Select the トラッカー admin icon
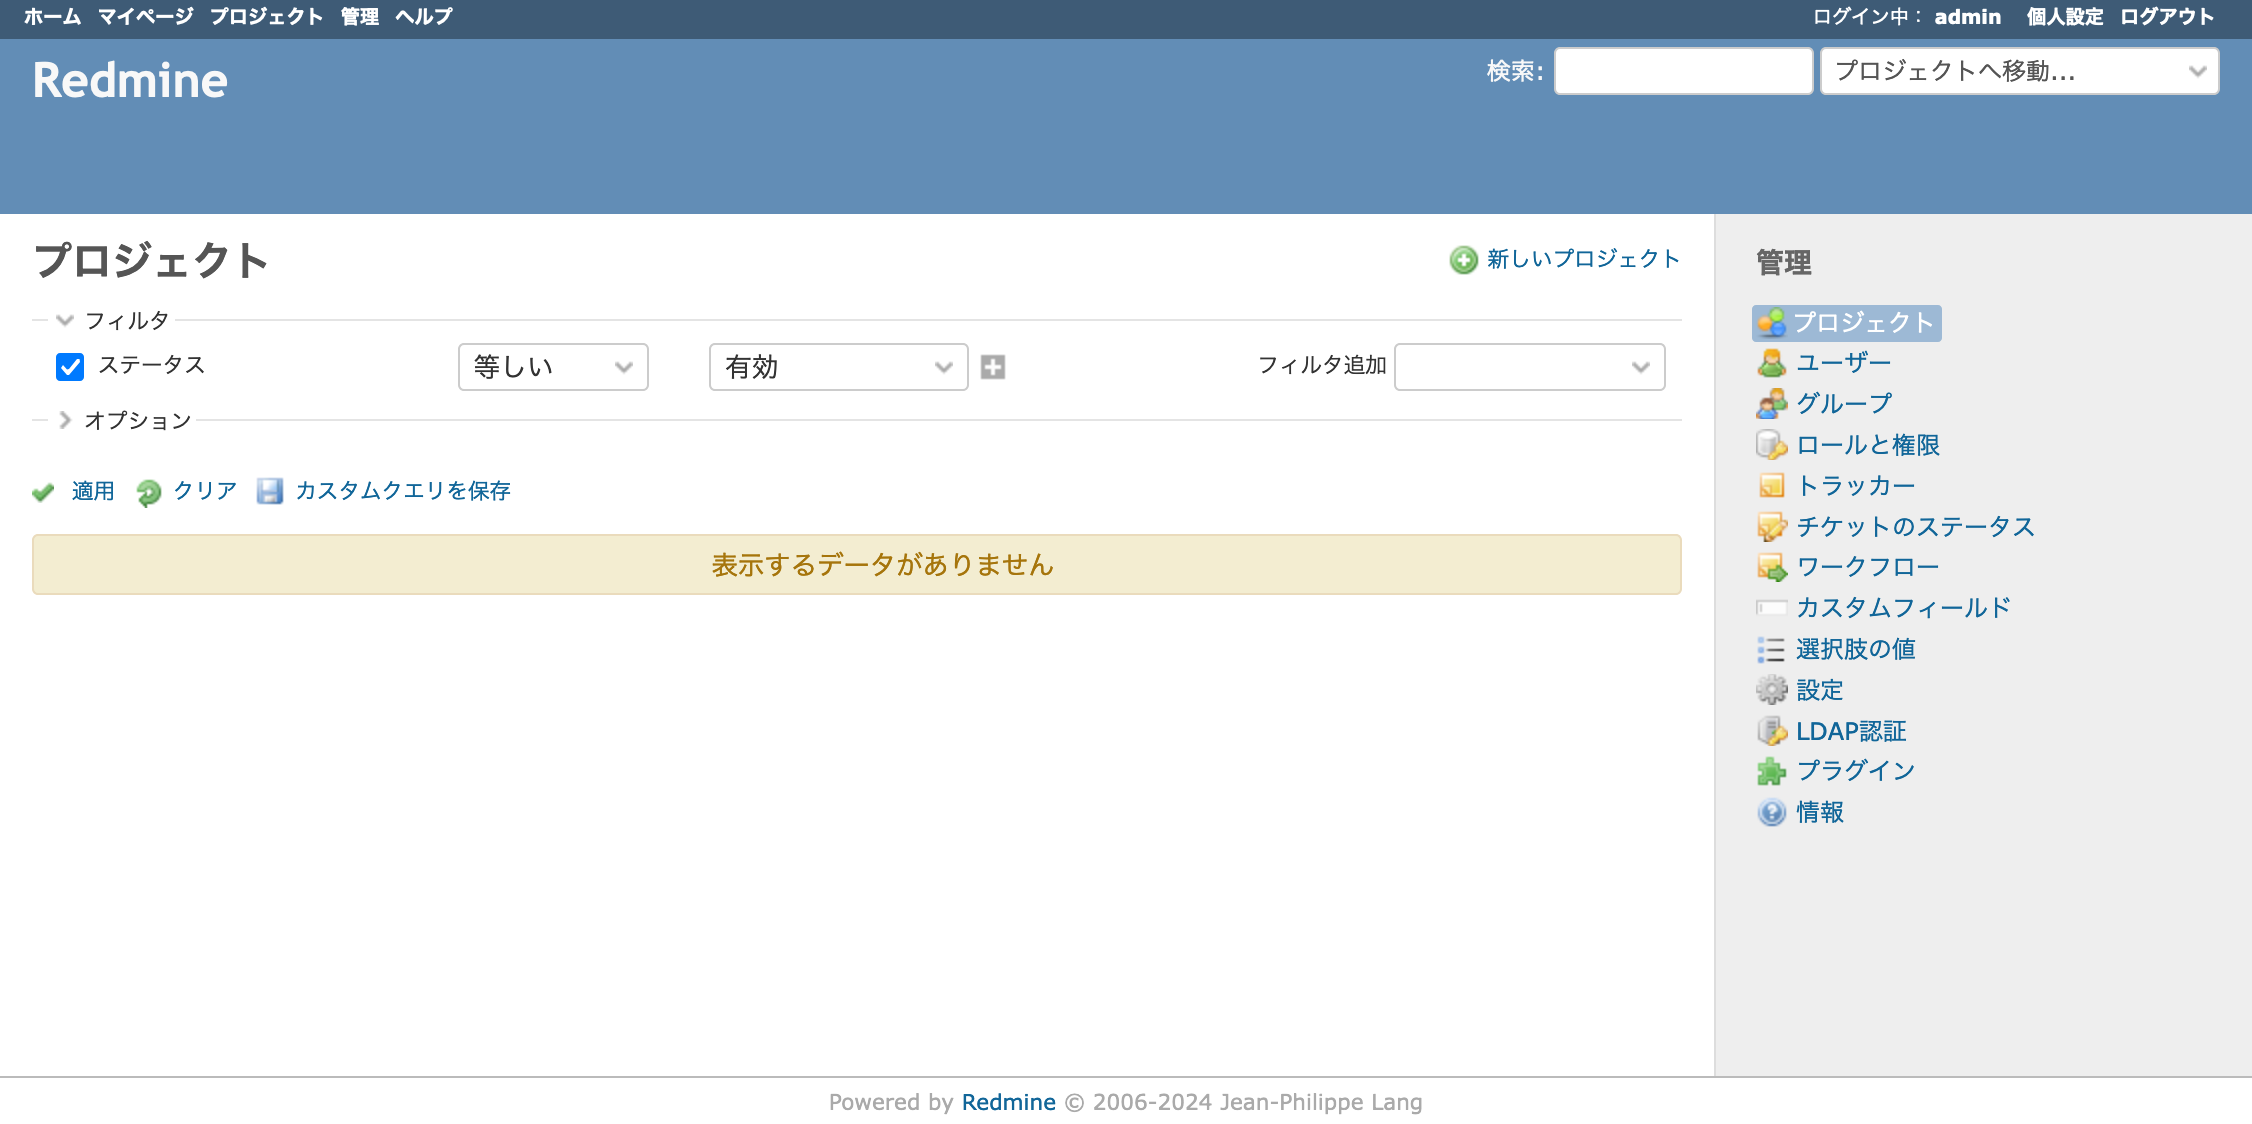Screen dimensions: 2252x1124 coord(1773,485)
